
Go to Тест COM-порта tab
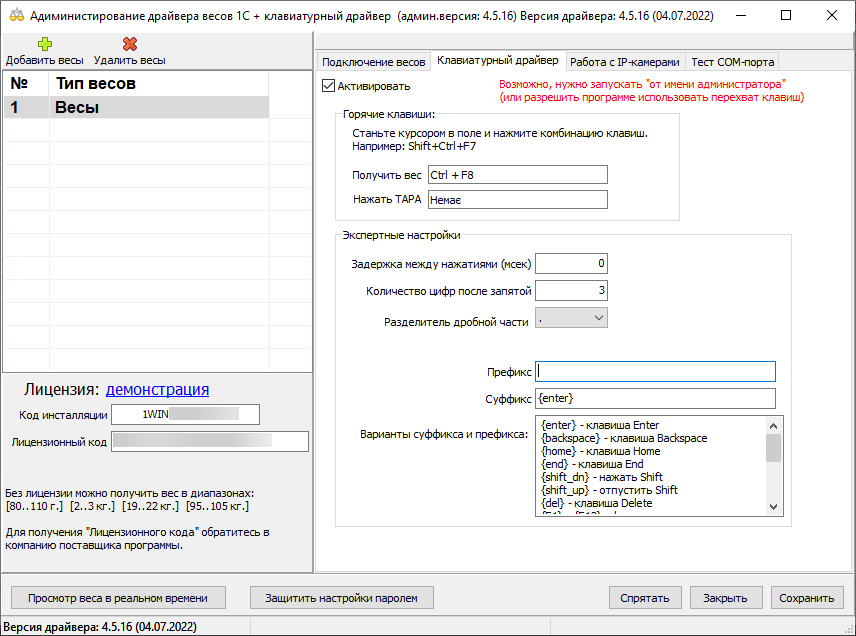[733, 62]
